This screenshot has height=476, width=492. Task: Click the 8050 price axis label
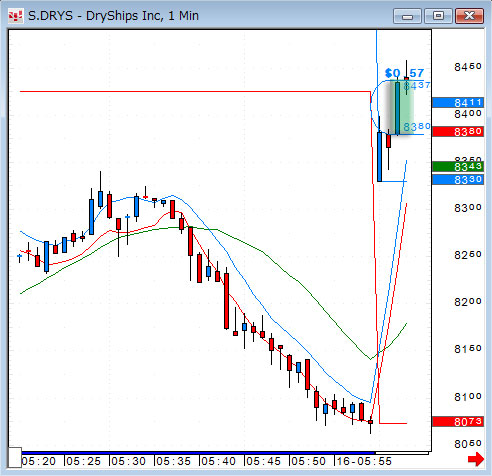[x=468, y=444]
